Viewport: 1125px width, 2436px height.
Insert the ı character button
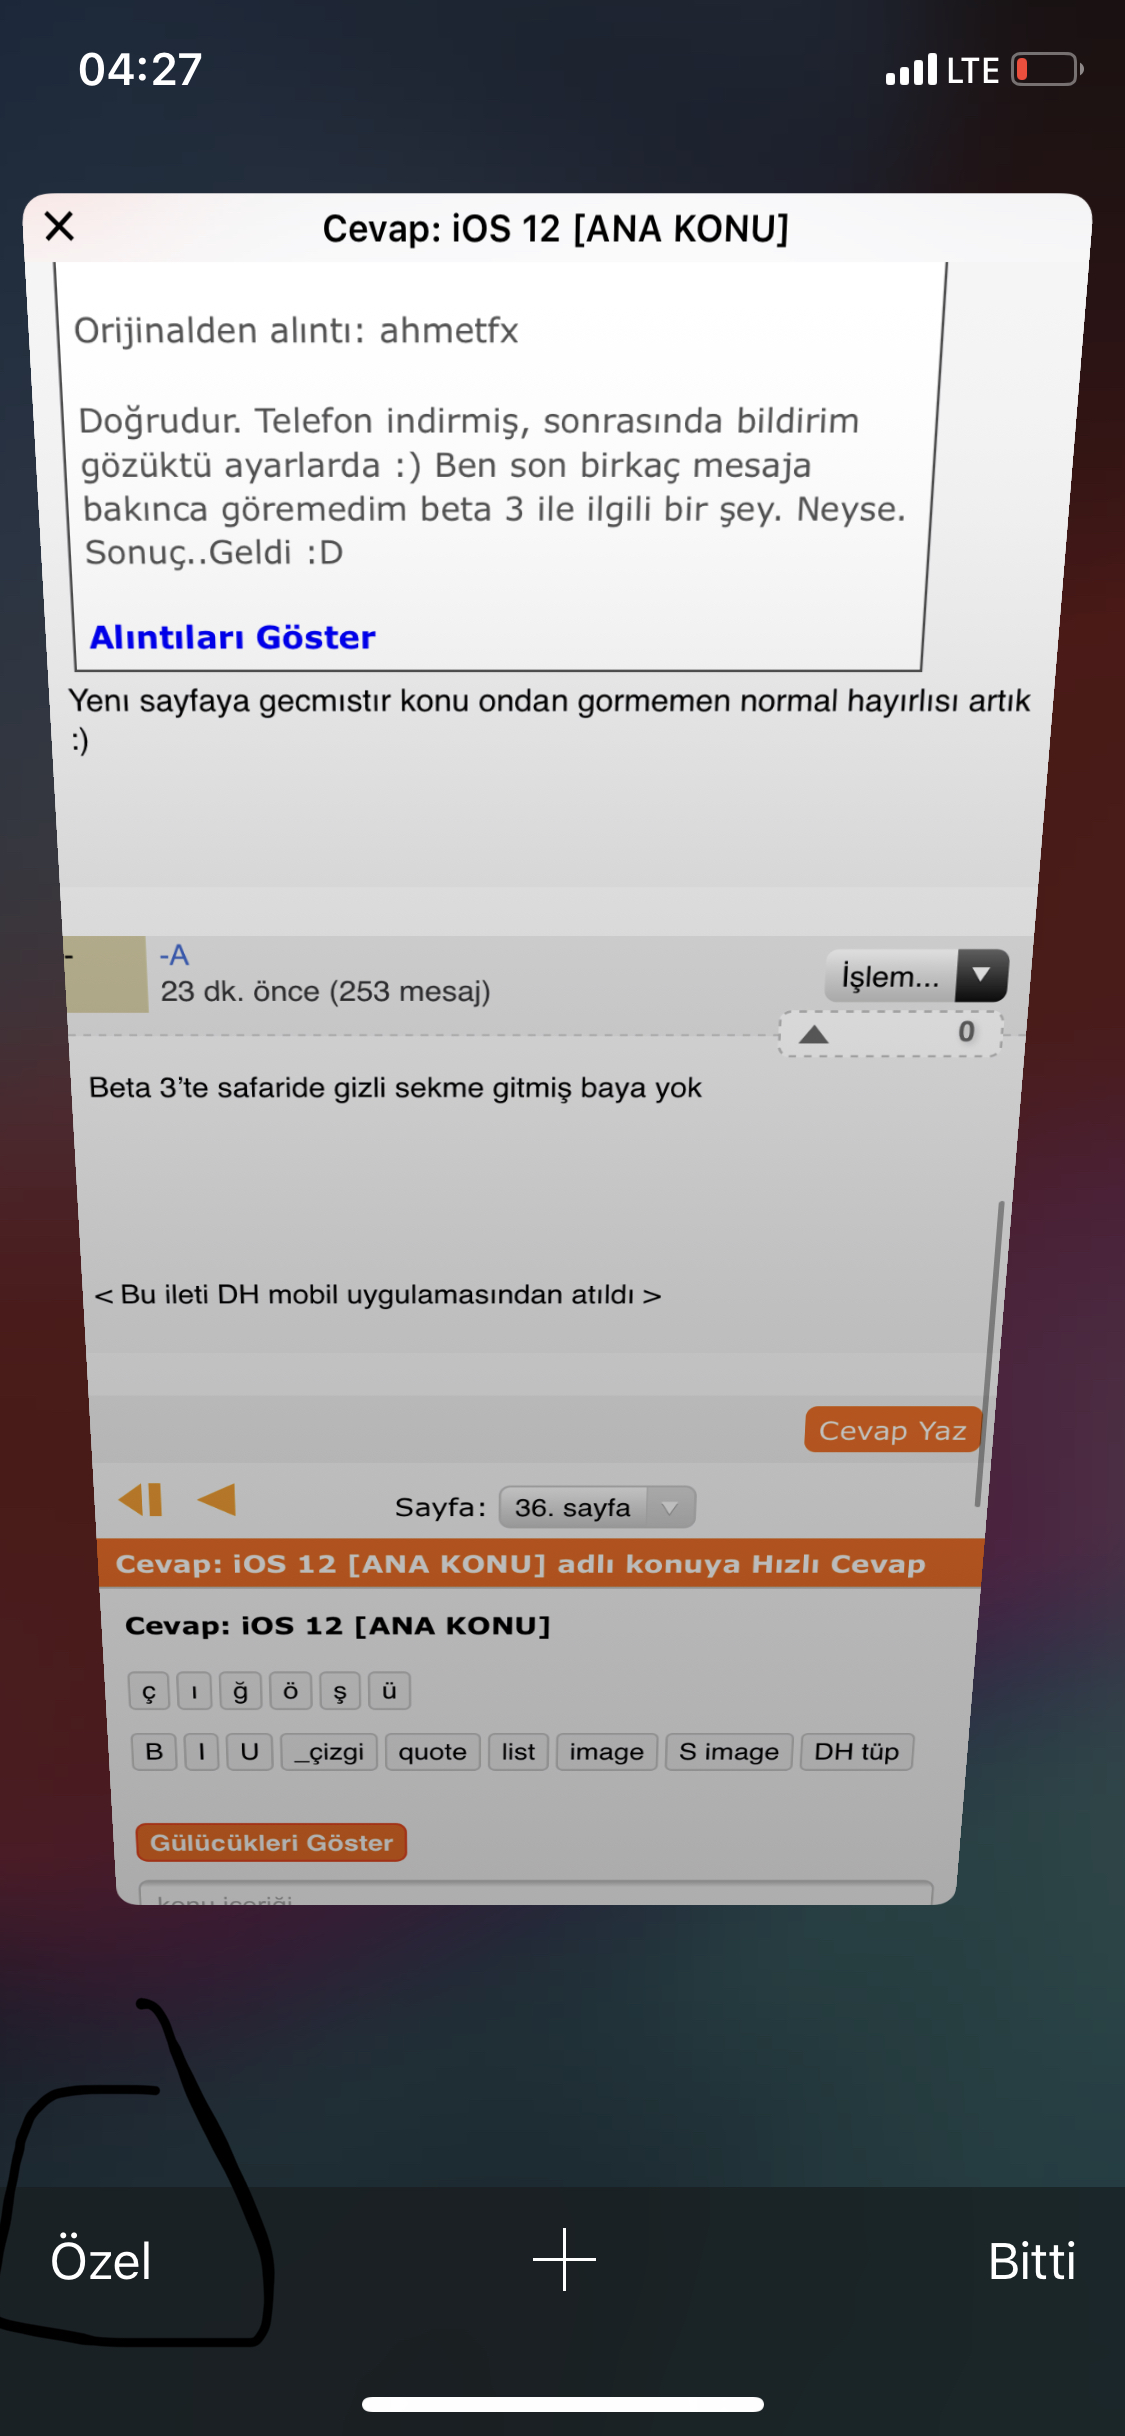pyautogui.click(x=194, y=1691)
